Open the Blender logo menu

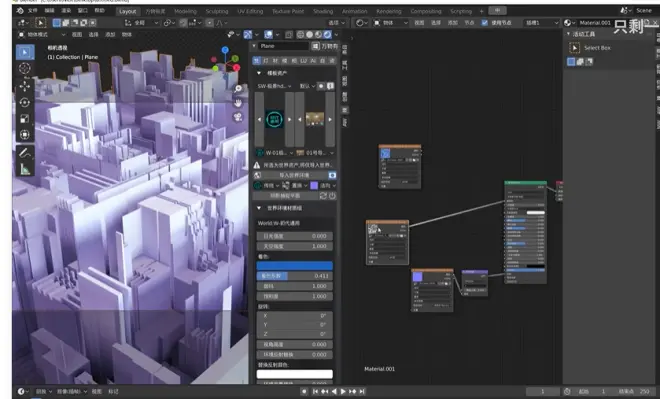pos(19,11)
